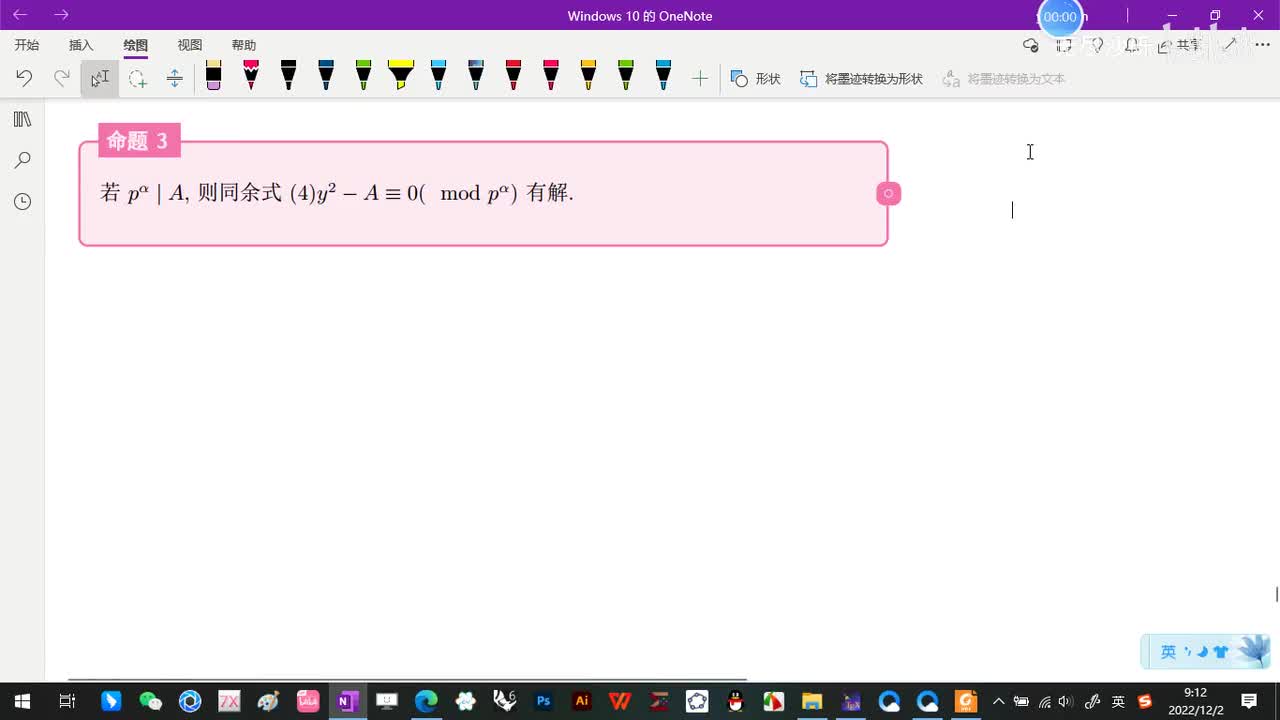Open the Action Center notifications

pyautogui.click(x=1249, y=701)
